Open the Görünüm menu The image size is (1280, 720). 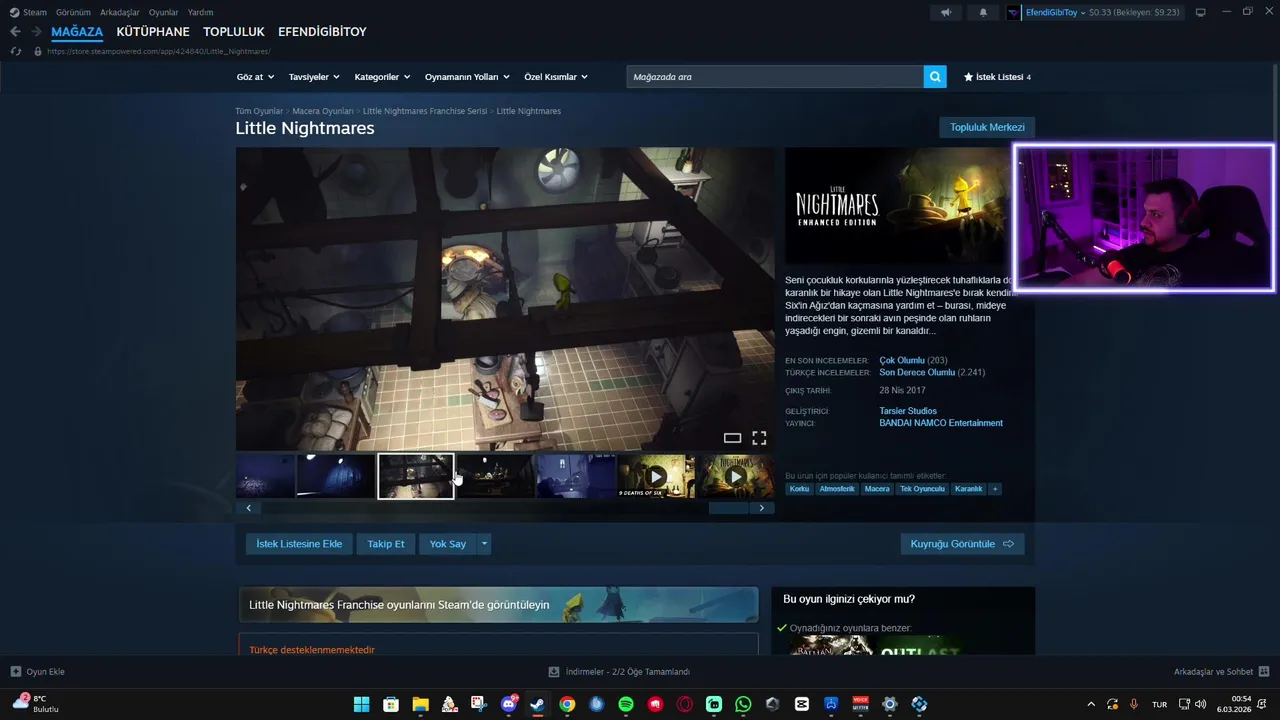click(x=73, y=12)
